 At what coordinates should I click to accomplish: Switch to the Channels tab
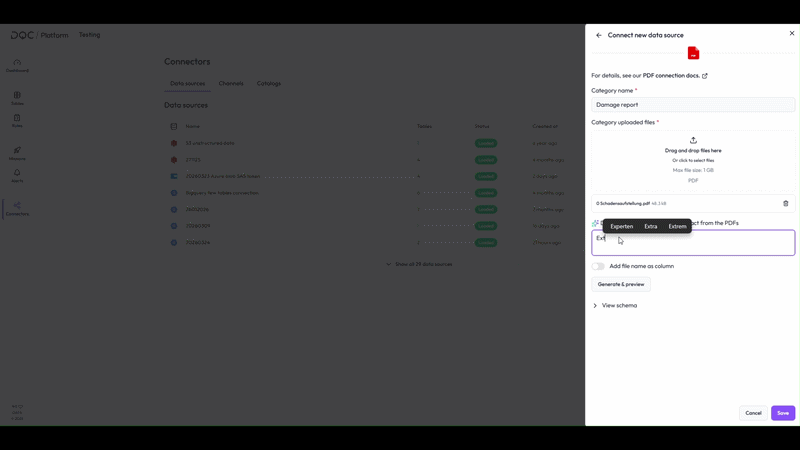[x=231, y=84]
